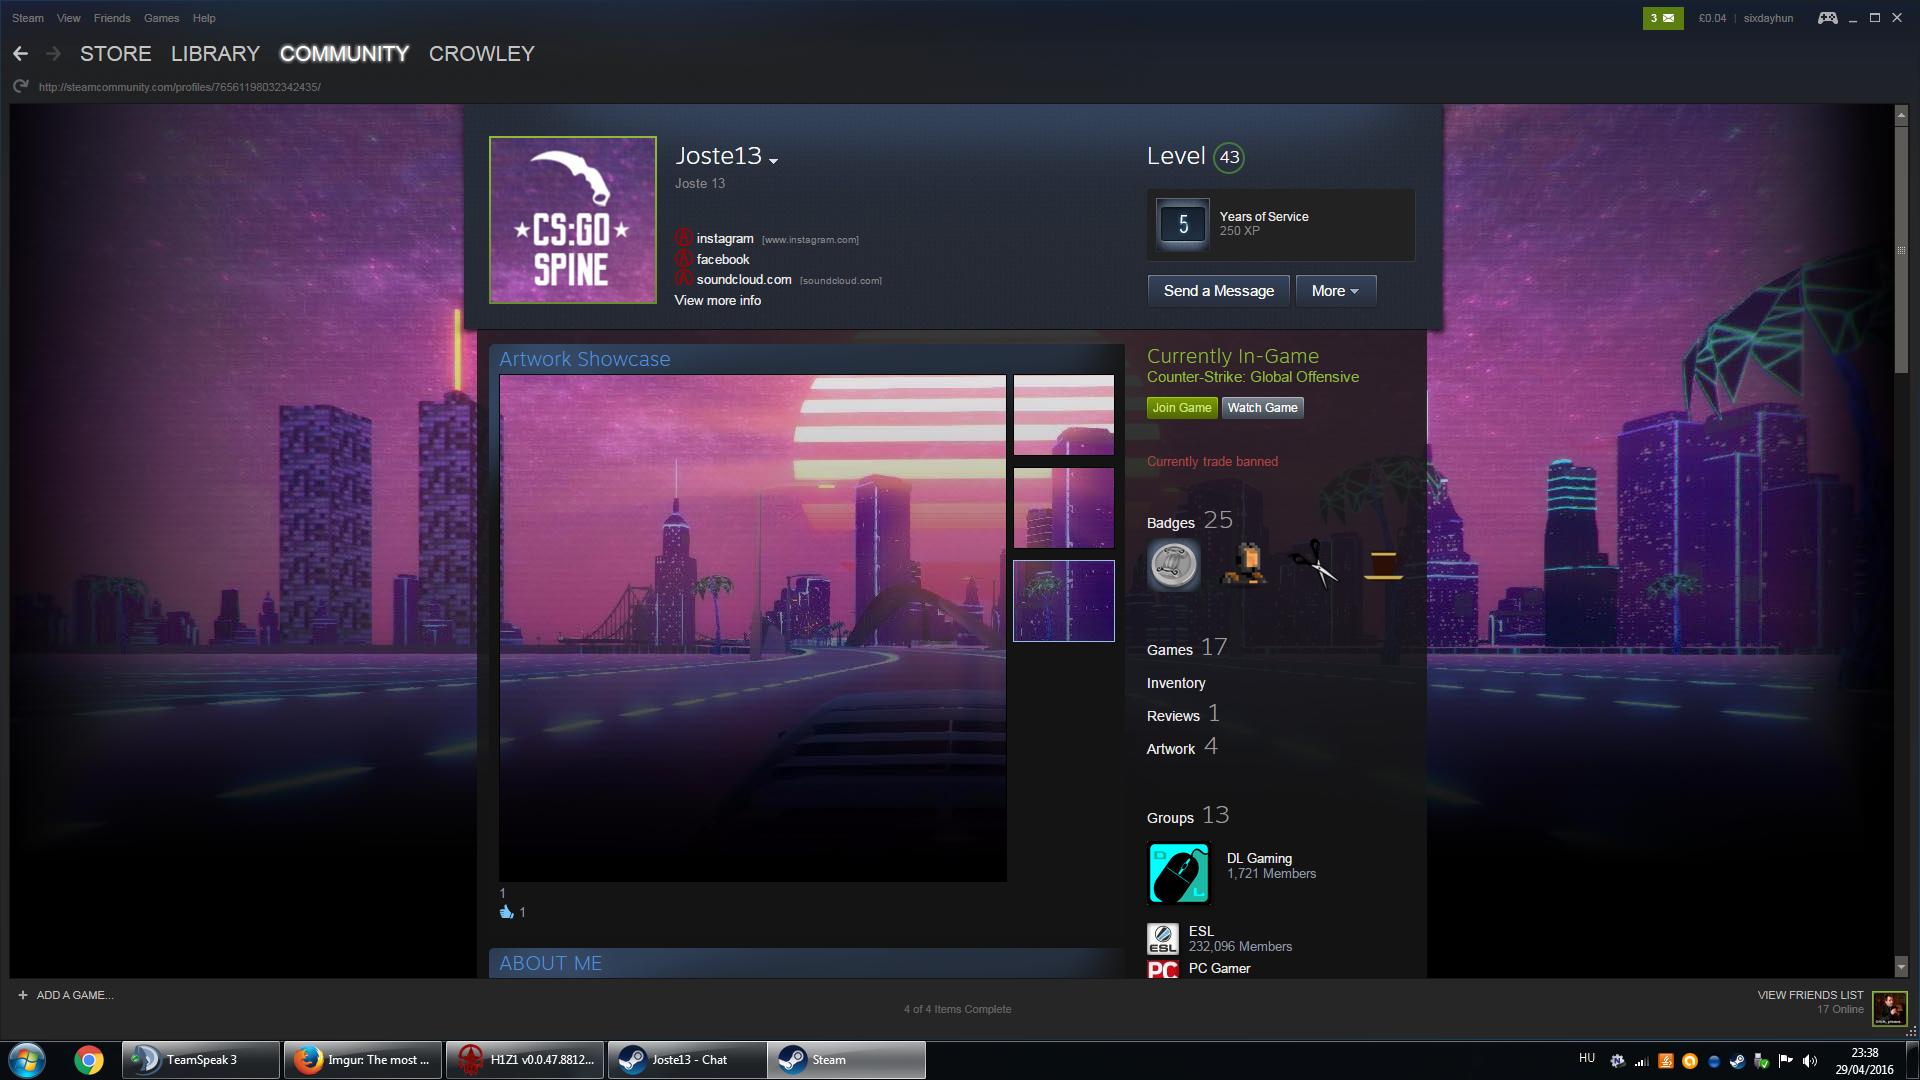Open the More dropdown button
This screenshot has height=1080, width=1920.
click(1335, 291)
